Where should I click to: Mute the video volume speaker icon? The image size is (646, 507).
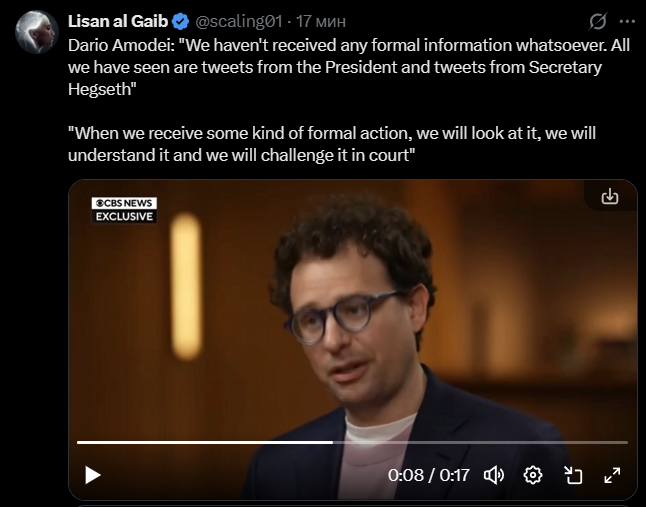pyautogui.click(x=494, y=475)
